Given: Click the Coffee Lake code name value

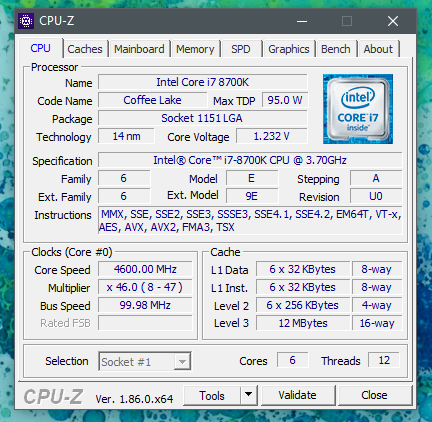Looking at the screenshot, I should [153, 100].
